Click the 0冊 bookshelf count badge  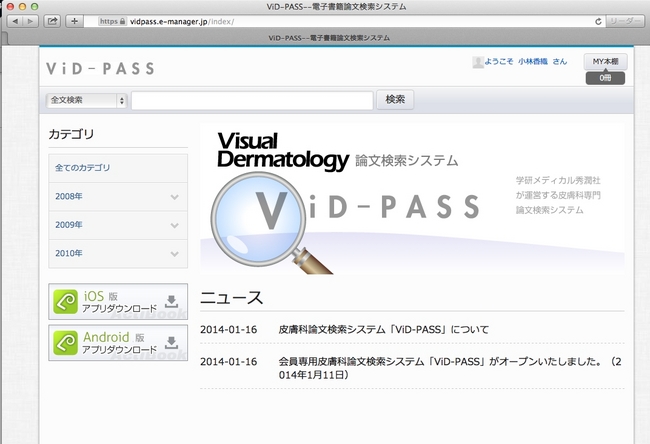[x=605, y=78]
